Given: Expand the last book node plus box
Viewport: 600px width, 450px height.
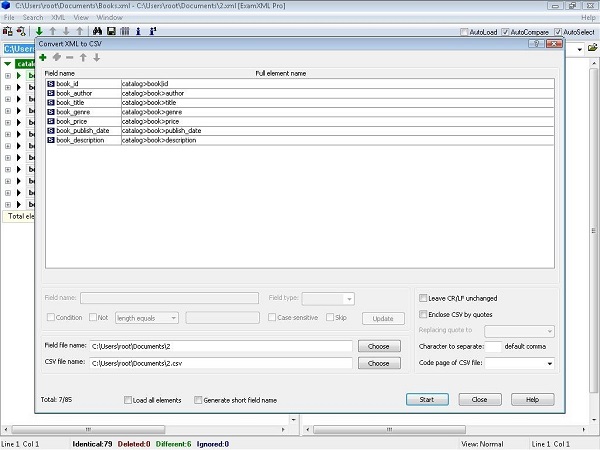Looking at the screenshot, I should click(8, 204).
